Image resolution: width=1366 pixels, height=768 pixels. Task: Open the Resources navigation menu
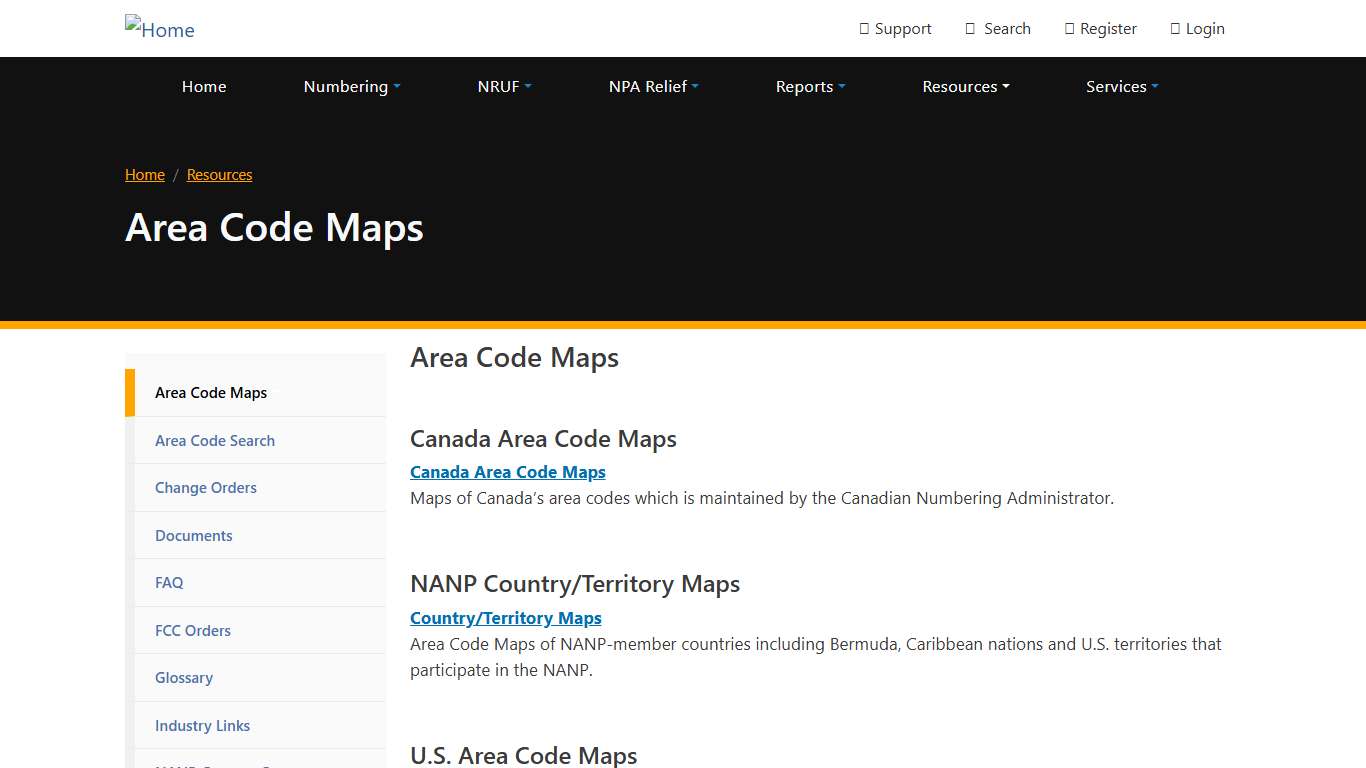[965, 86]
